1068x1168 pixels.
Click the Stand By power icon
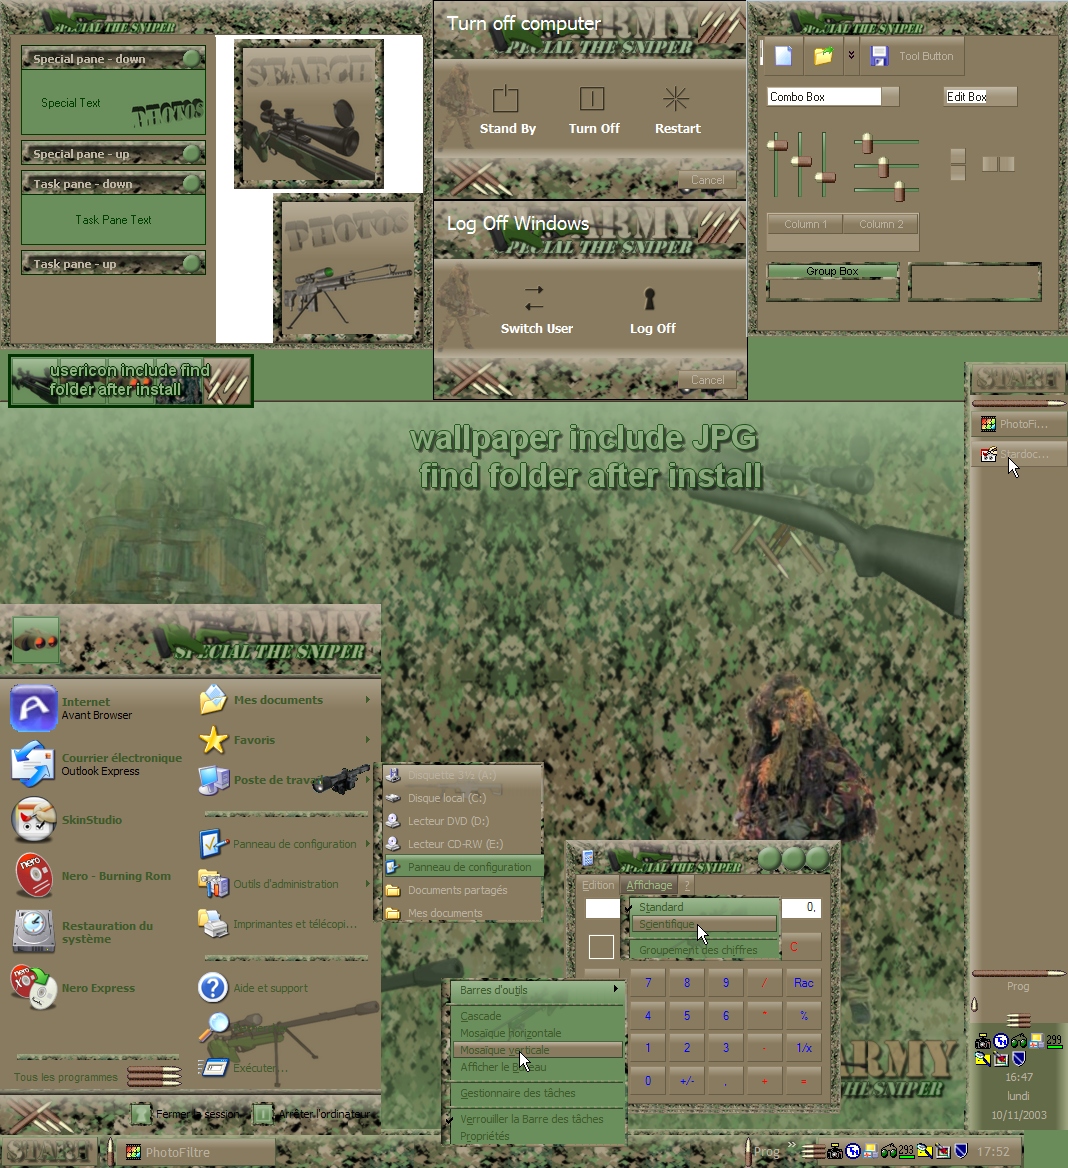[x=505, y=98]
